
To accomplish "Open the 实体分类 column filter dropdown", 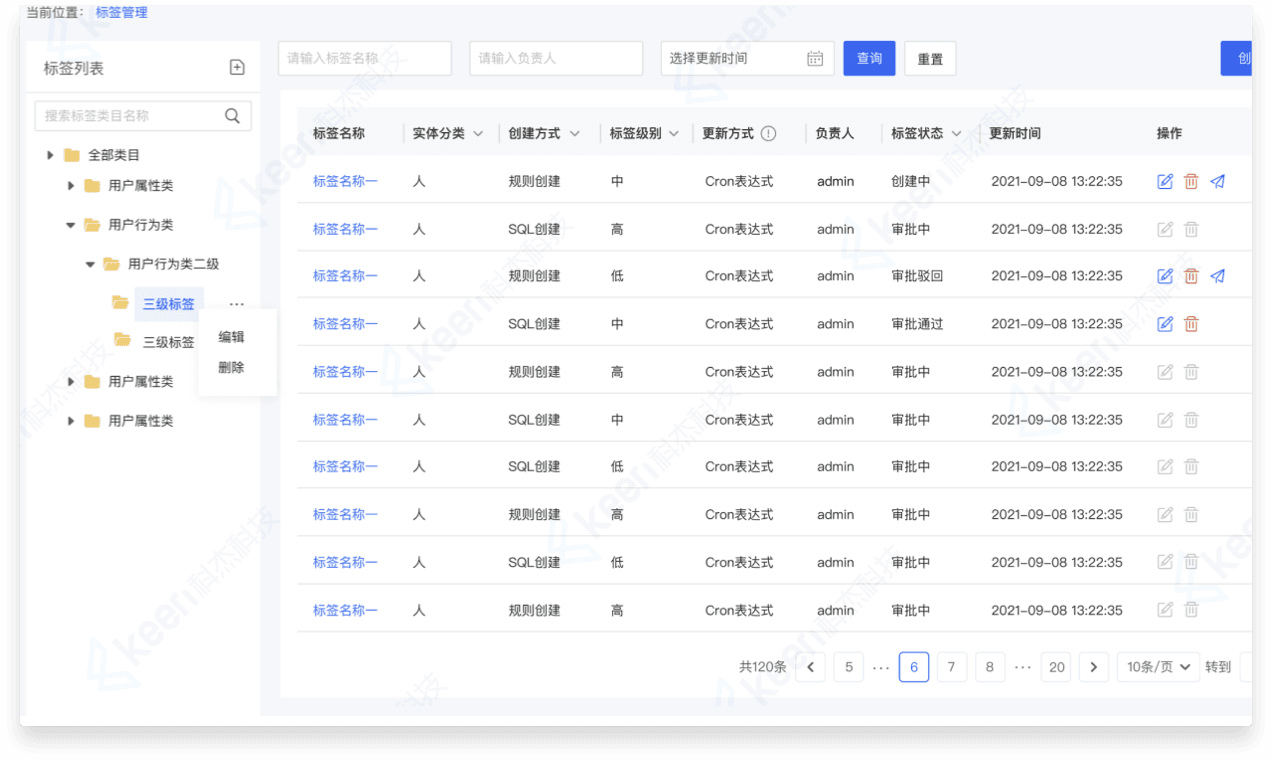I will pos(478,134).
